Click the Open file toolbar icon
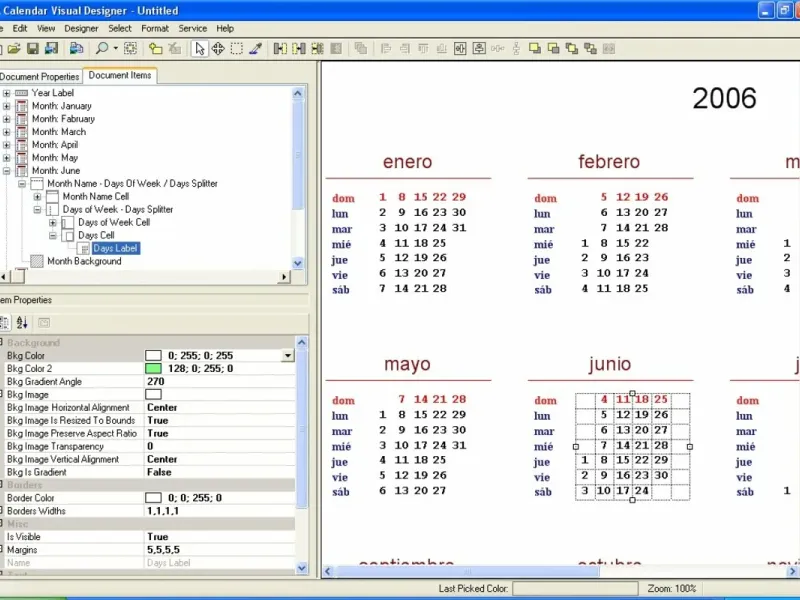Screen dimensions: 800x600 [x=14, y=48]
